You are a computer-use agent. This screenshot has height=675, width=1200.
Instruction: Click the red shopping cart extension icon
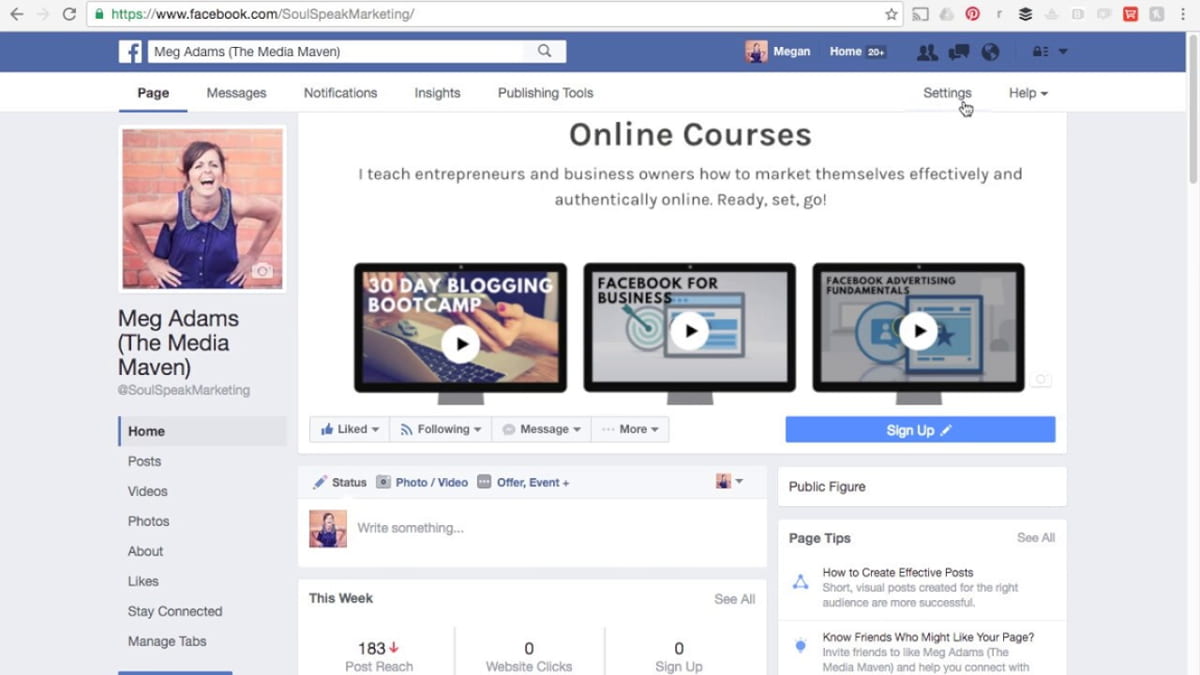pos(1130,14)
